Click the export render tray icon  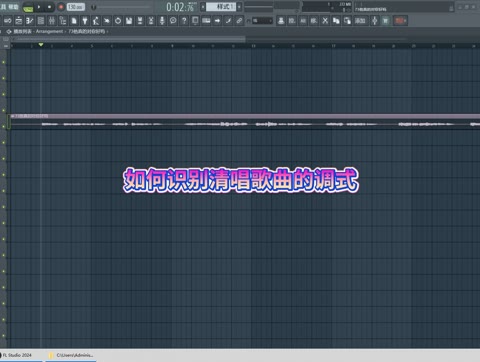[x=140, y=21]
